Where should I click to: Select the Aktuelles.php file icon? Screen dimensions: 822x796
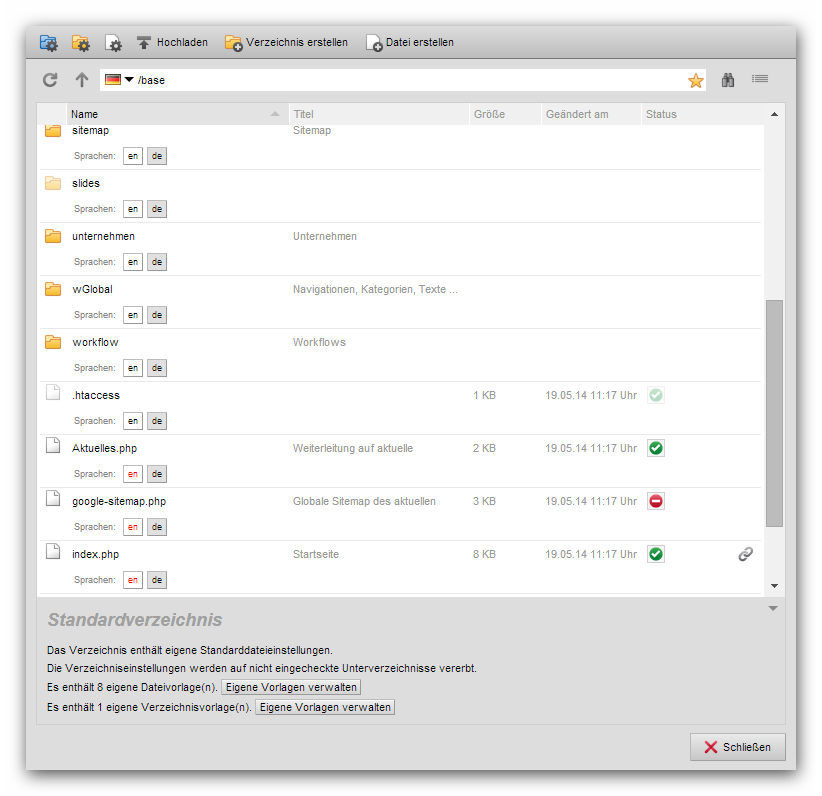click(x=53, y=445)
